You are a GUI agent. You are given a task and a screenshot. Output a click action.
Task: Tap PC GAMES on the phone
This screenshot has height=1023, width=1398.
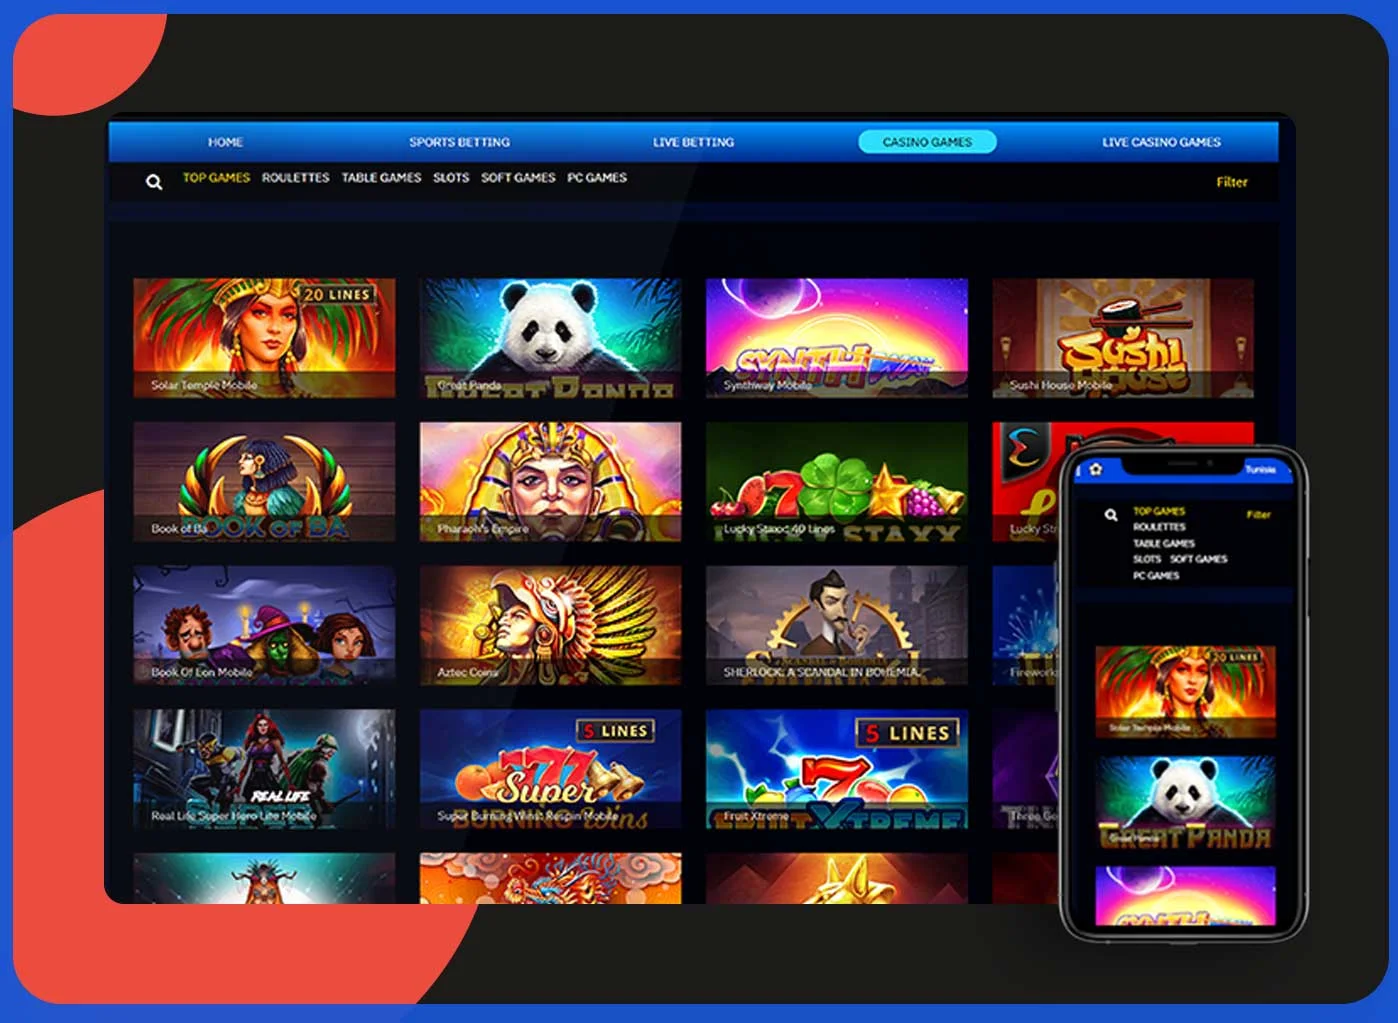1156,576
